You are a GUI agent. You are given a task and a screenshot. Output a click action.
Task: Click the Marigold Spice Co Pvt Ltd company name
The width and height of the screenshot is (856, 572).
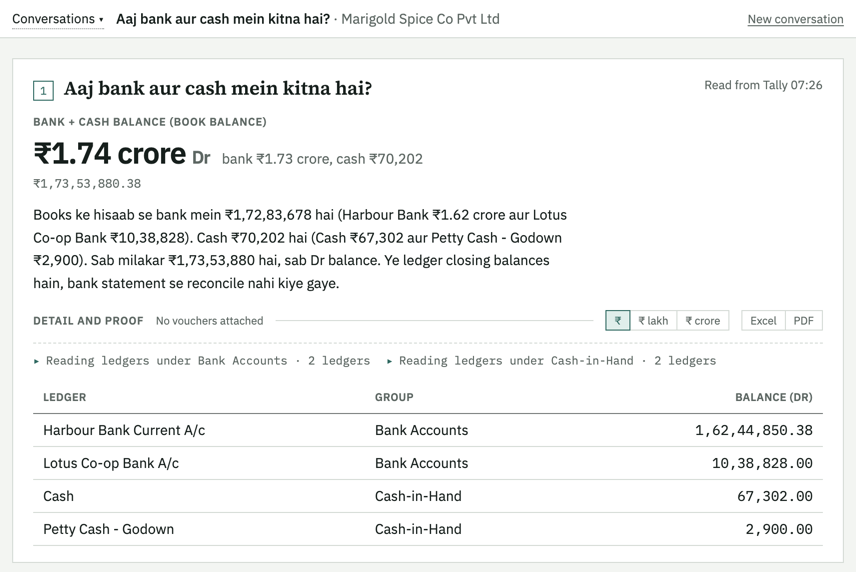tap(420, 19)
